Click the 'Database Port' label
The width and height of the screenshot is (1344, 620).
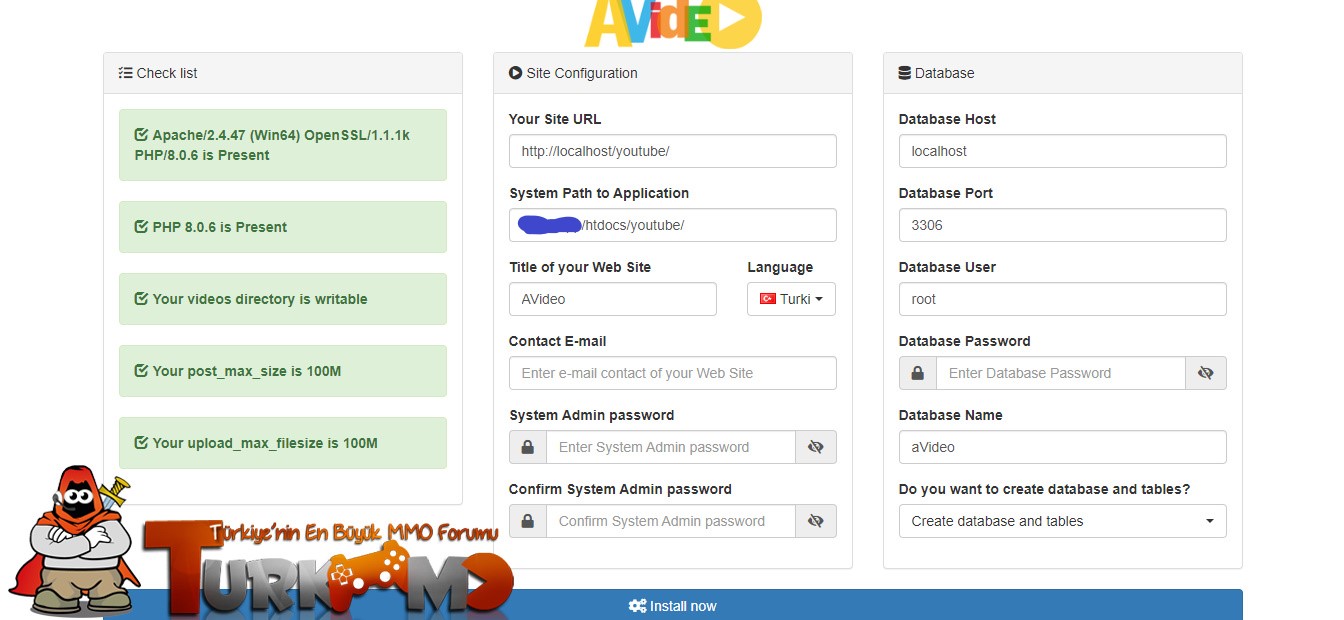coord(946,193)
